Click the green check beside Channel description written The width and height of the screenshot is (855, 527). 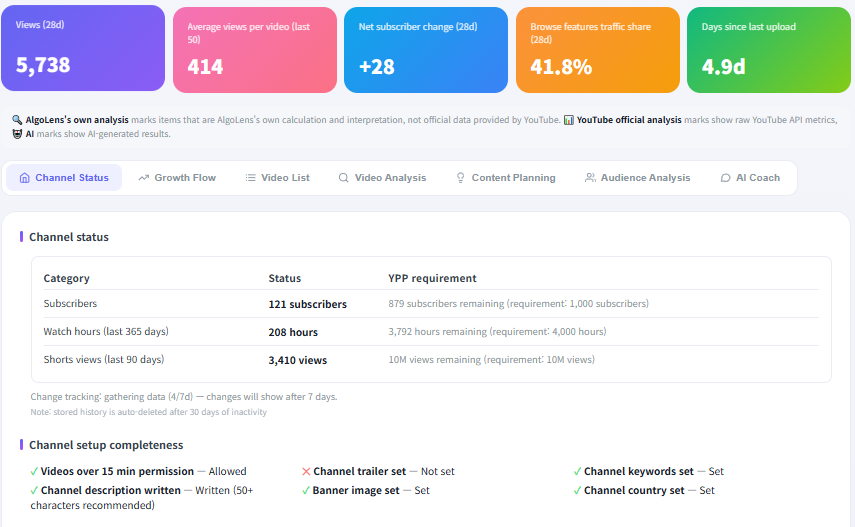[x=34, y=490]
